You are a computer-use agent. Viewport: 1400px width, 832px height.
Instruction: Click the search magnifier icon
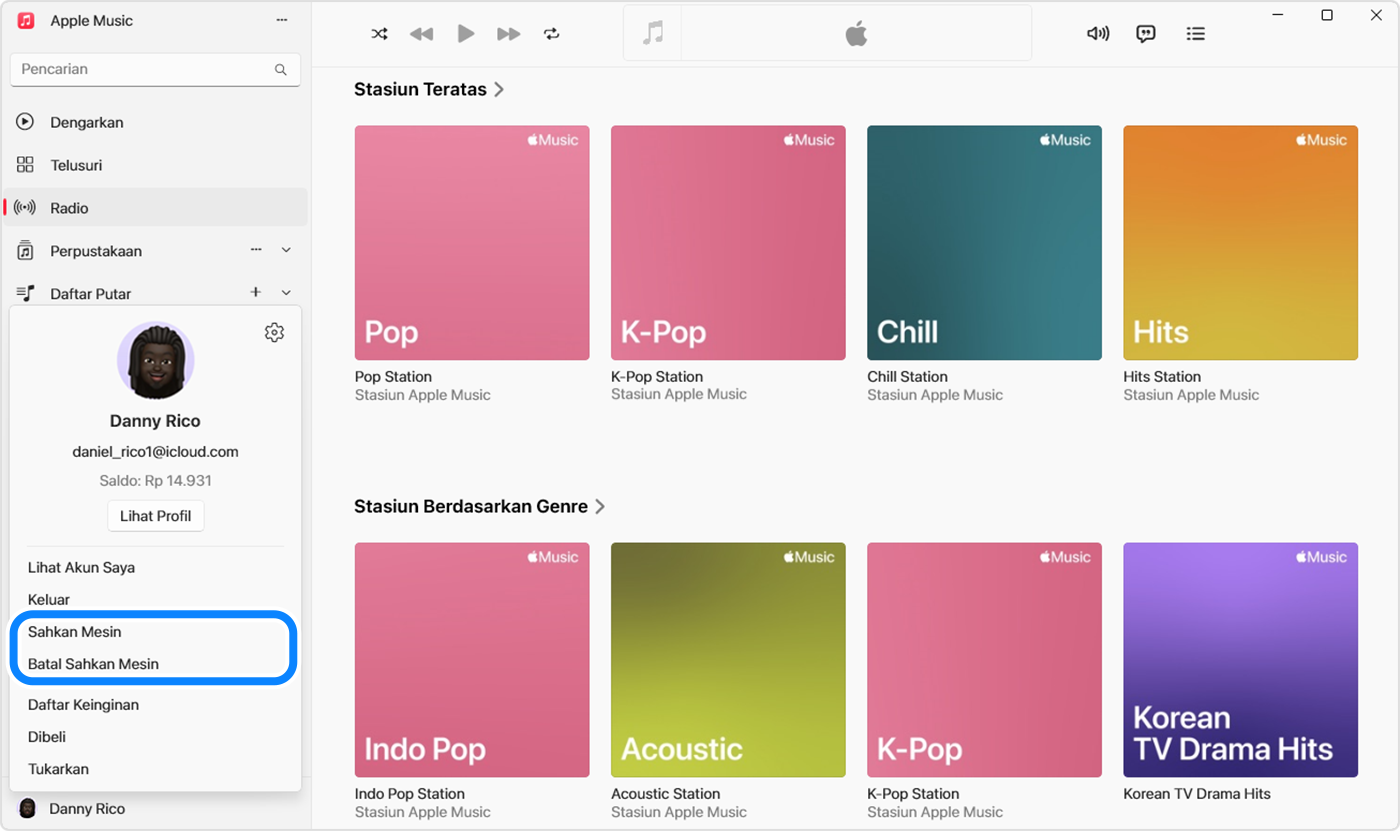(x=281, y=70)
